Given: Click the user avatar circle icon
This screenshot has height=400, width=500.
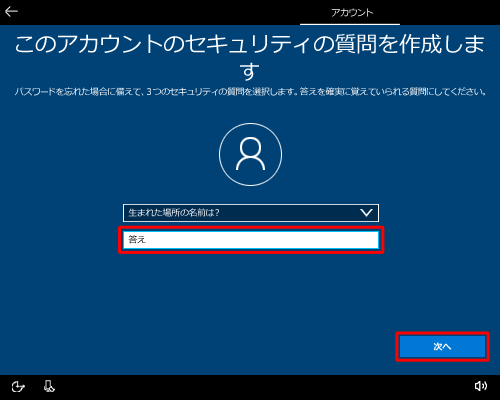Looking at the screenshot, I should click(x=250, y=154).
